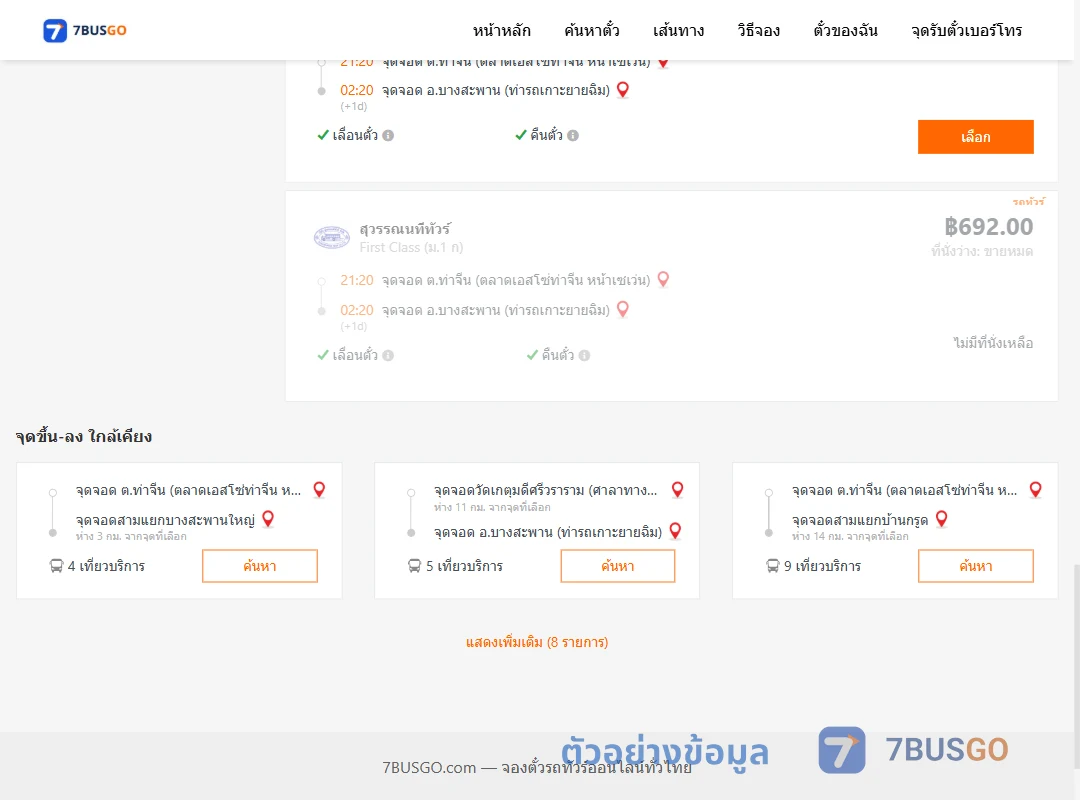Click the 7BUSGO logo in the header

click(85, 30)
